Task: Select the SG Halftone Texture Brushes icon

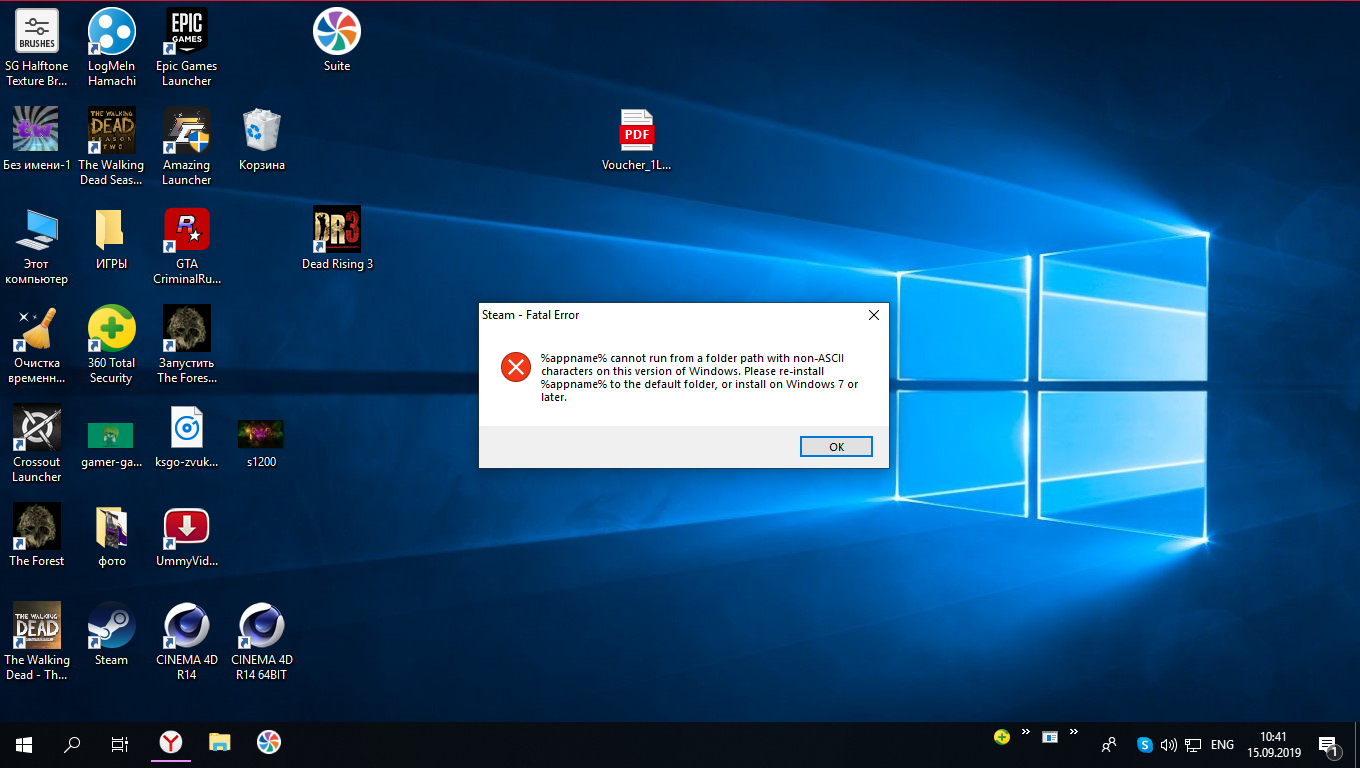Action: (37, 47)
